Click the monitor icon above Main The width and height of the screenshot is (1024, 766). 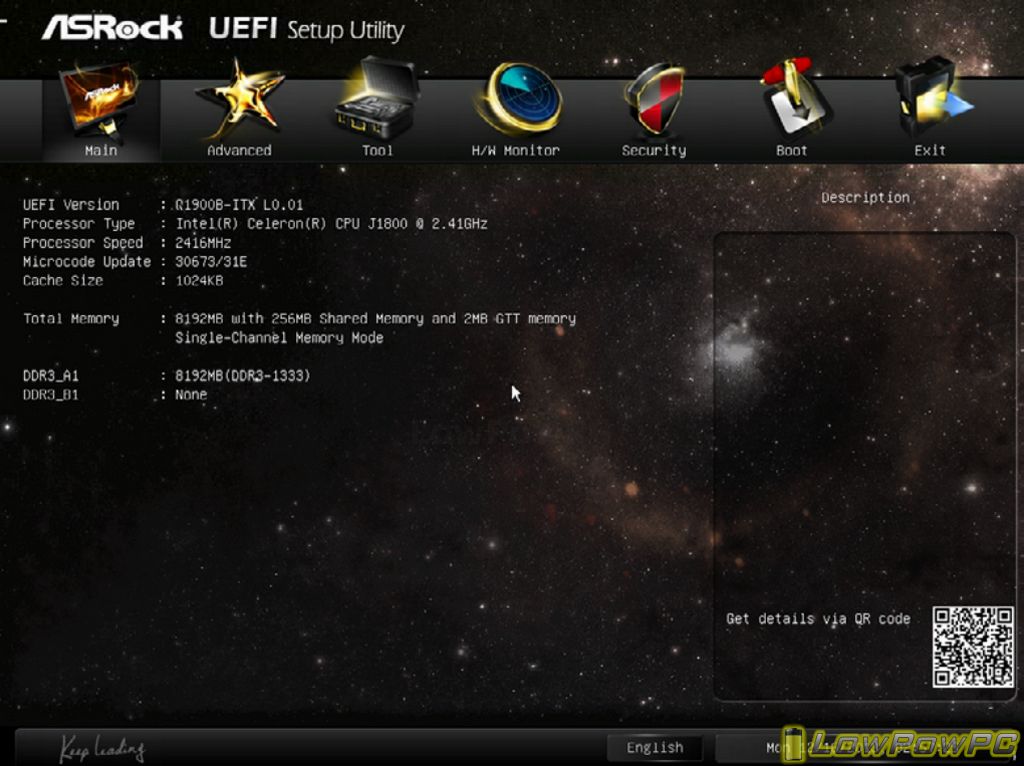(x=100, y=101)
